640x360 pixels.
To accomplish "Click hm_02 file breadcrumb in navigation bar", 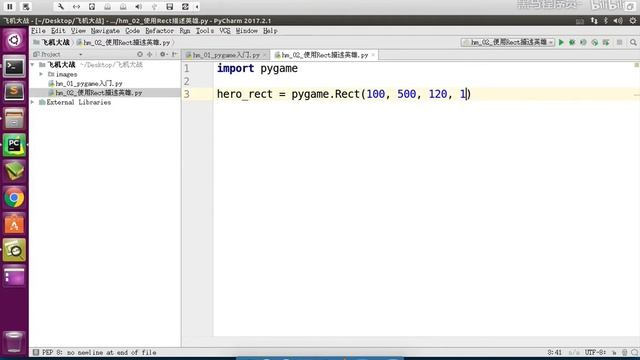I will (123, 42).
